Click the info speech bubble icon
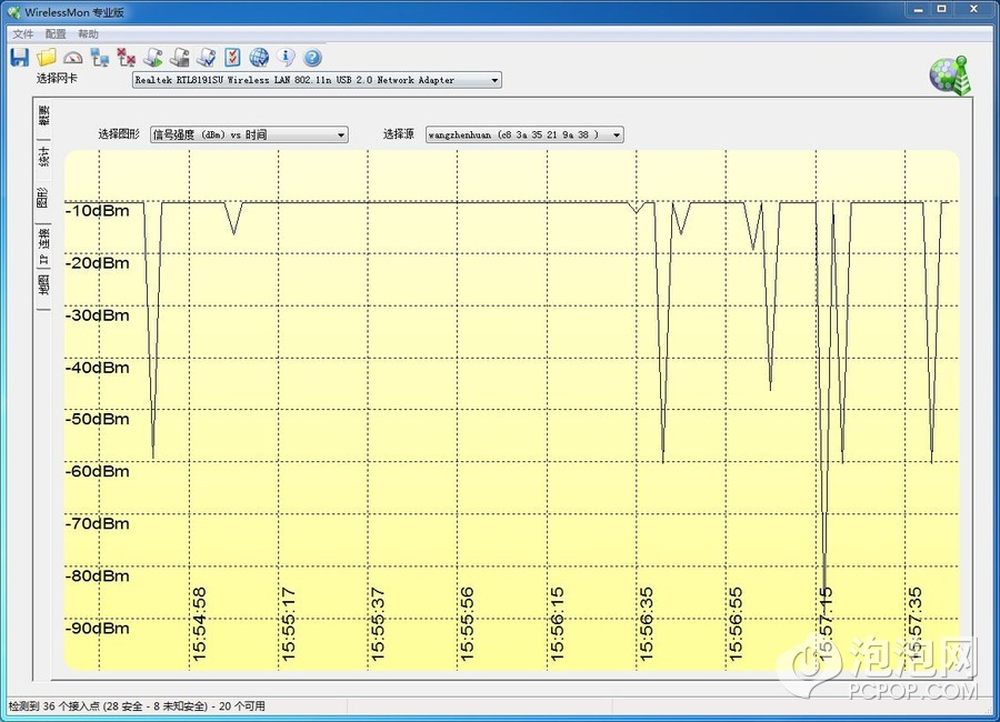Viewport: 1000px width, 722px height. pos(286,57)
